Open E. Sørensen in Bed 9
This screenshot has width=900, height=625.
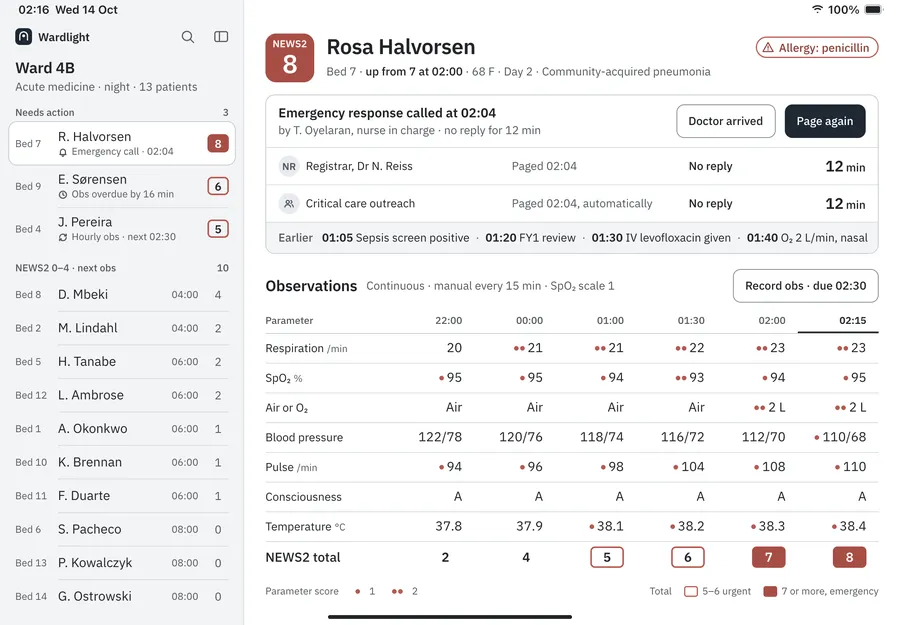coord(122,186)
